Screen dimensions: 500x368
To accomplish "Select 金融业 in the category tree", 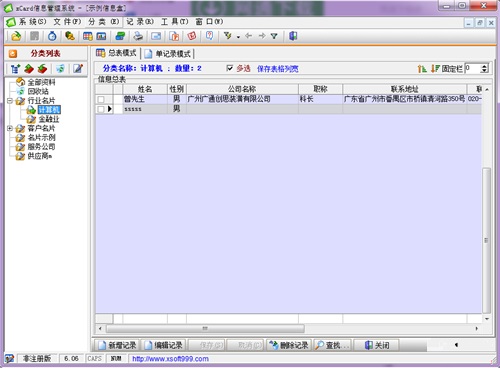I will tap(49, 119).
